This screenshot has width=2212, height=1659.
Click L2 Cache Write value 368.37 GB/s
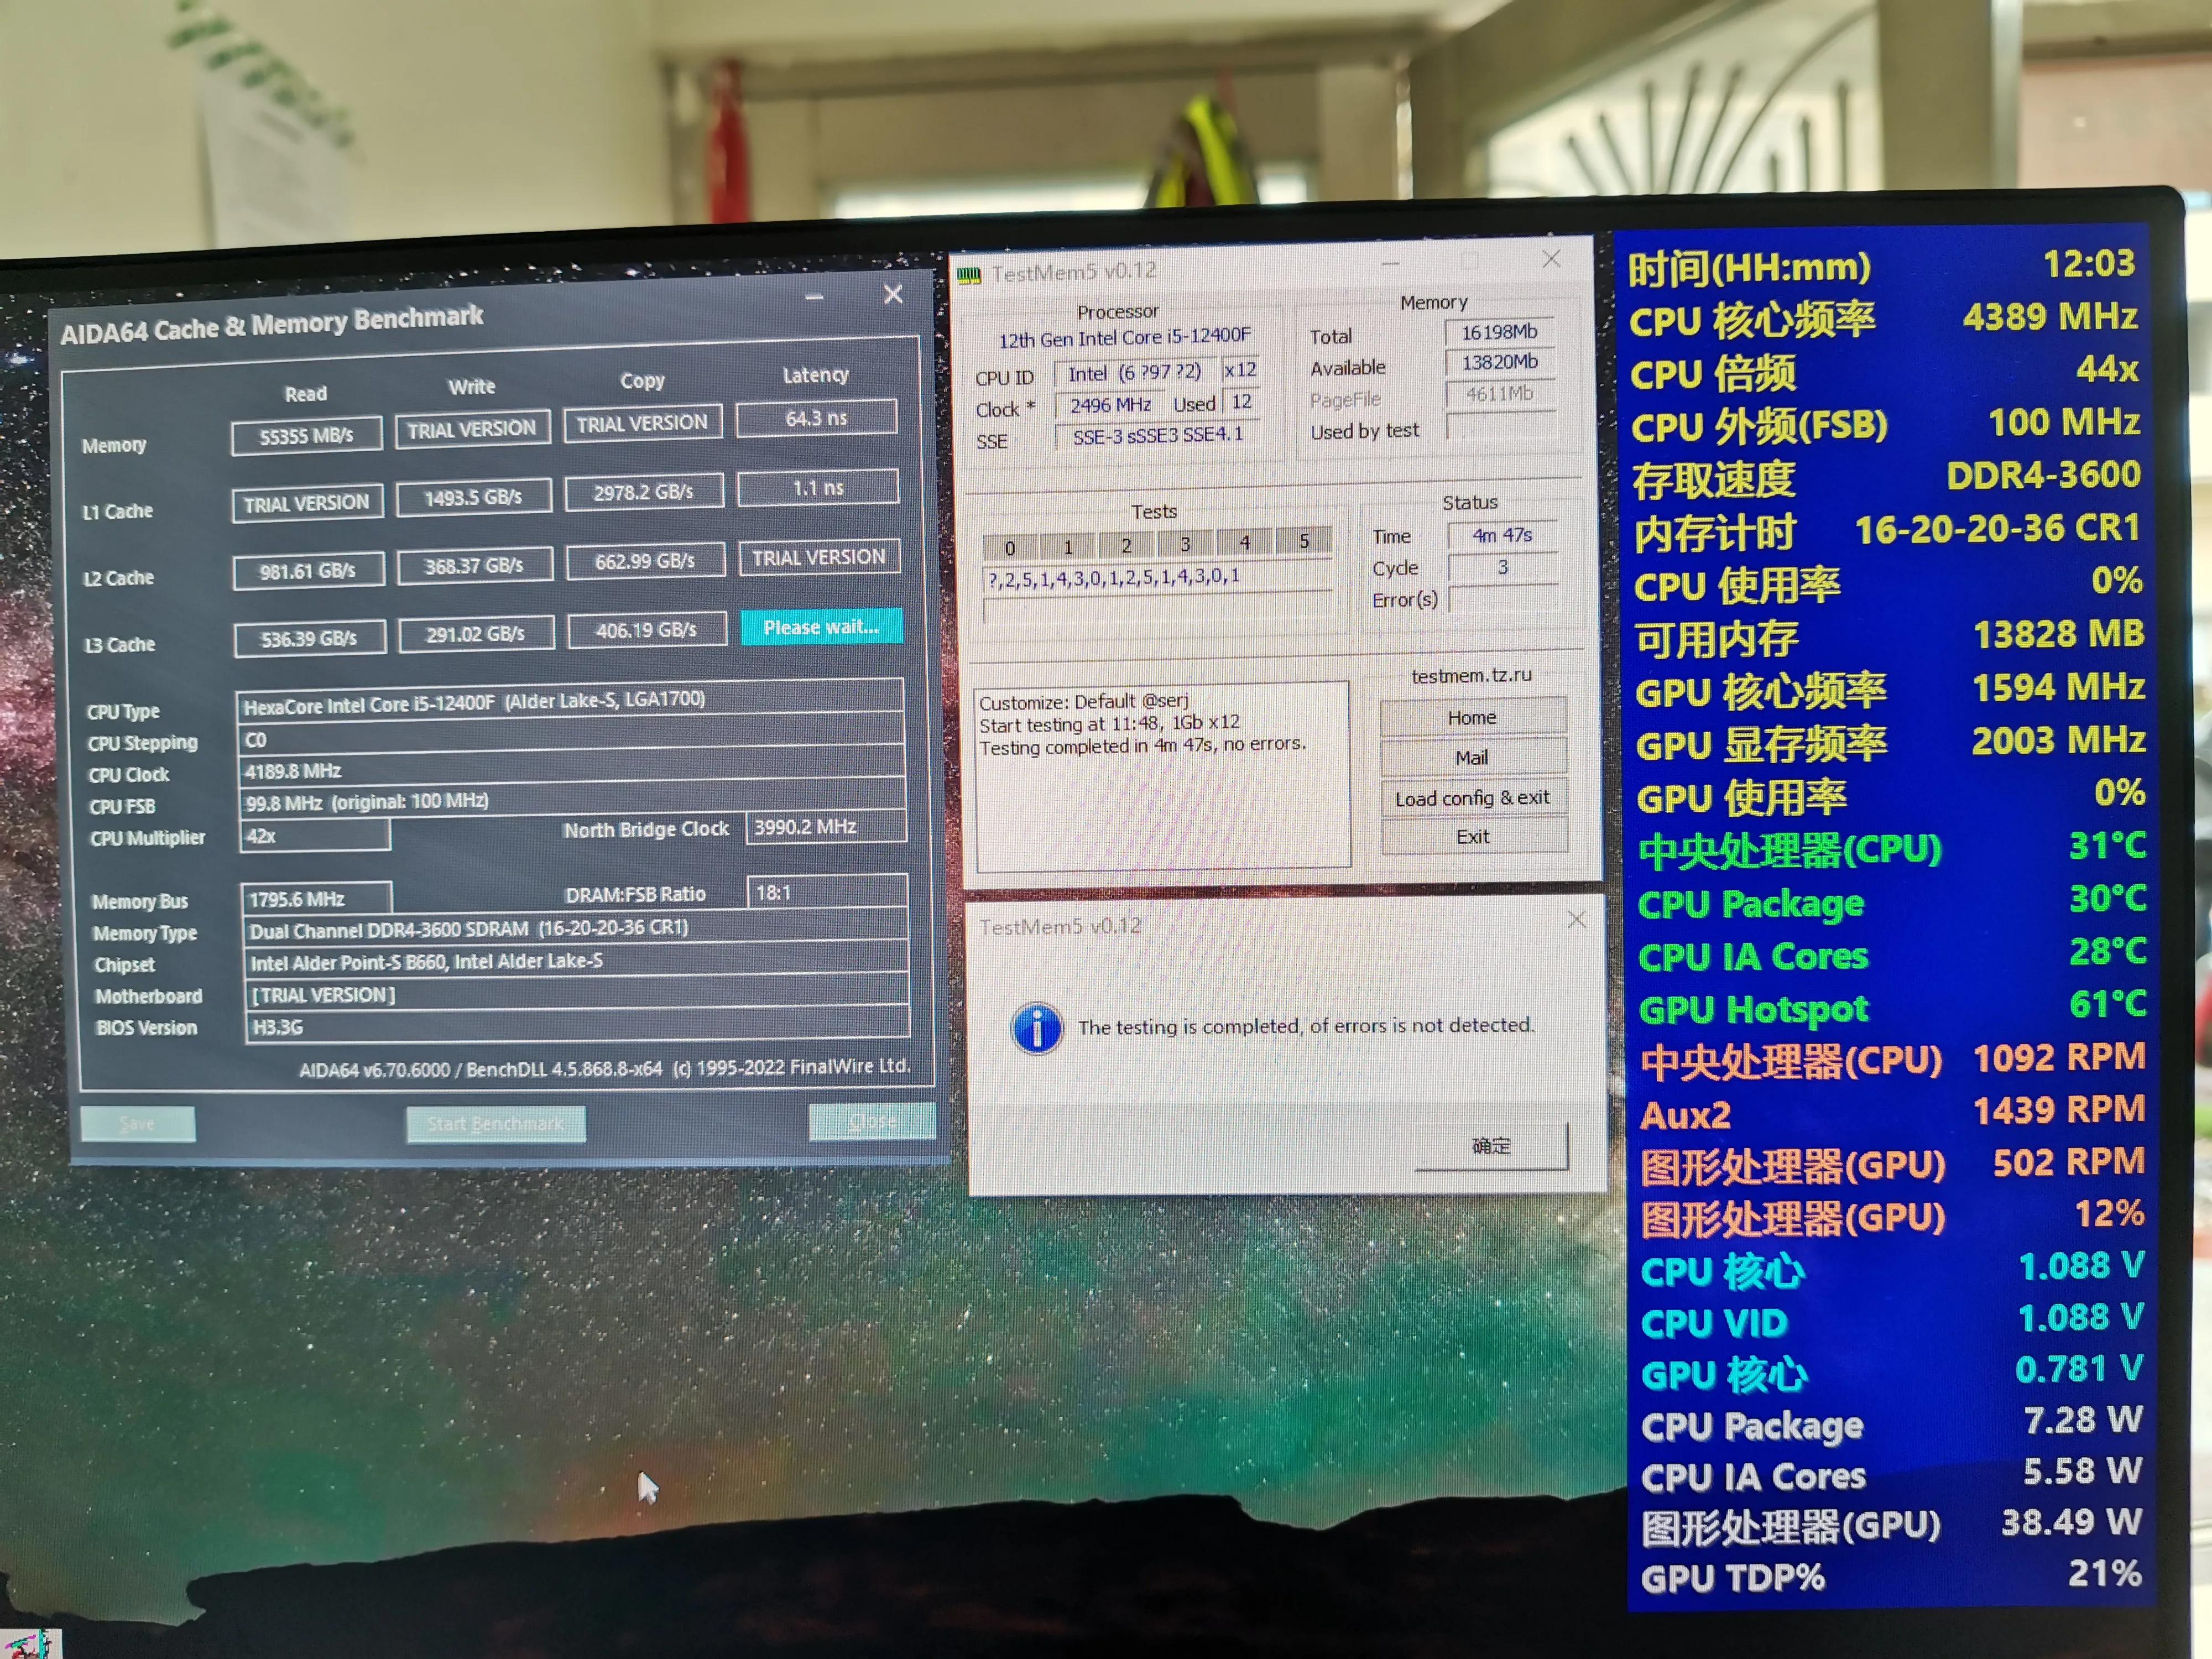(x=474, y=566)
